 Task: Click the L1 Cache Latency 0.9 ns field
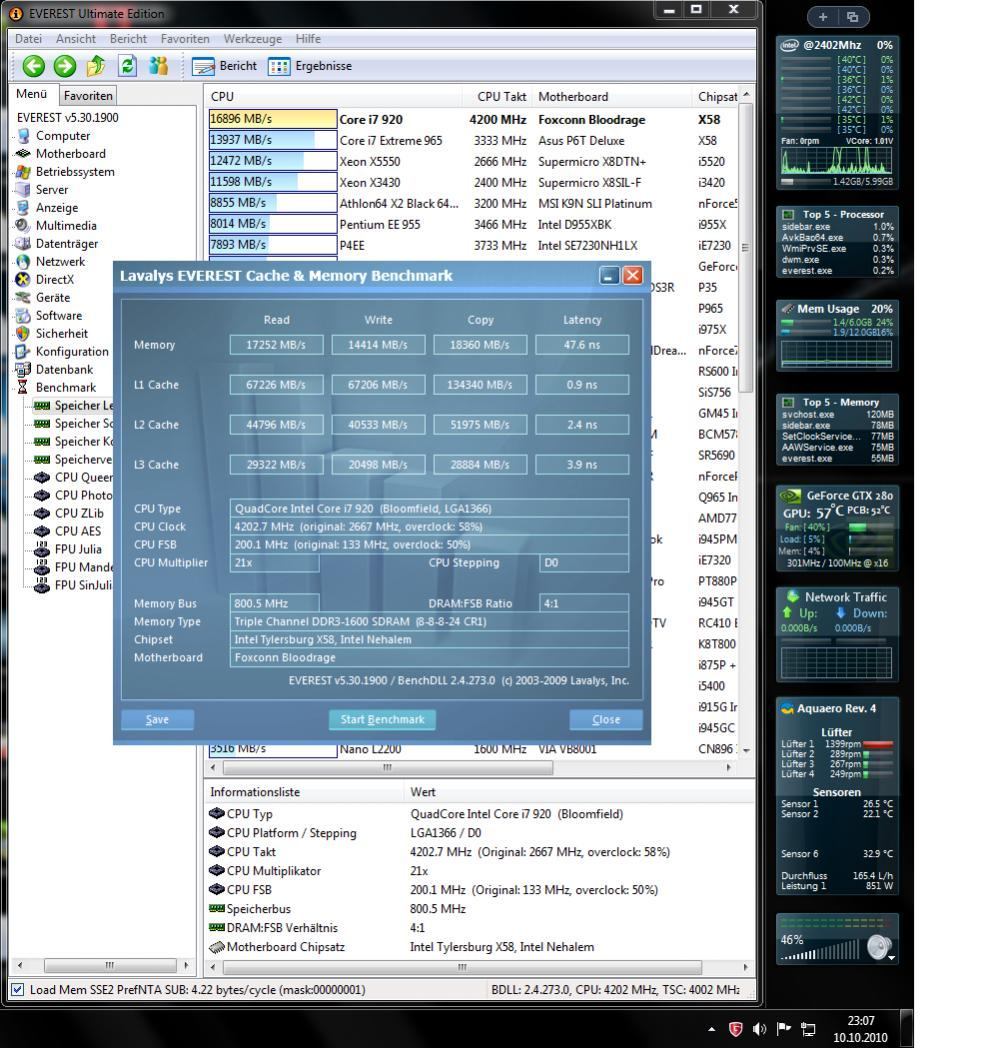582,385
